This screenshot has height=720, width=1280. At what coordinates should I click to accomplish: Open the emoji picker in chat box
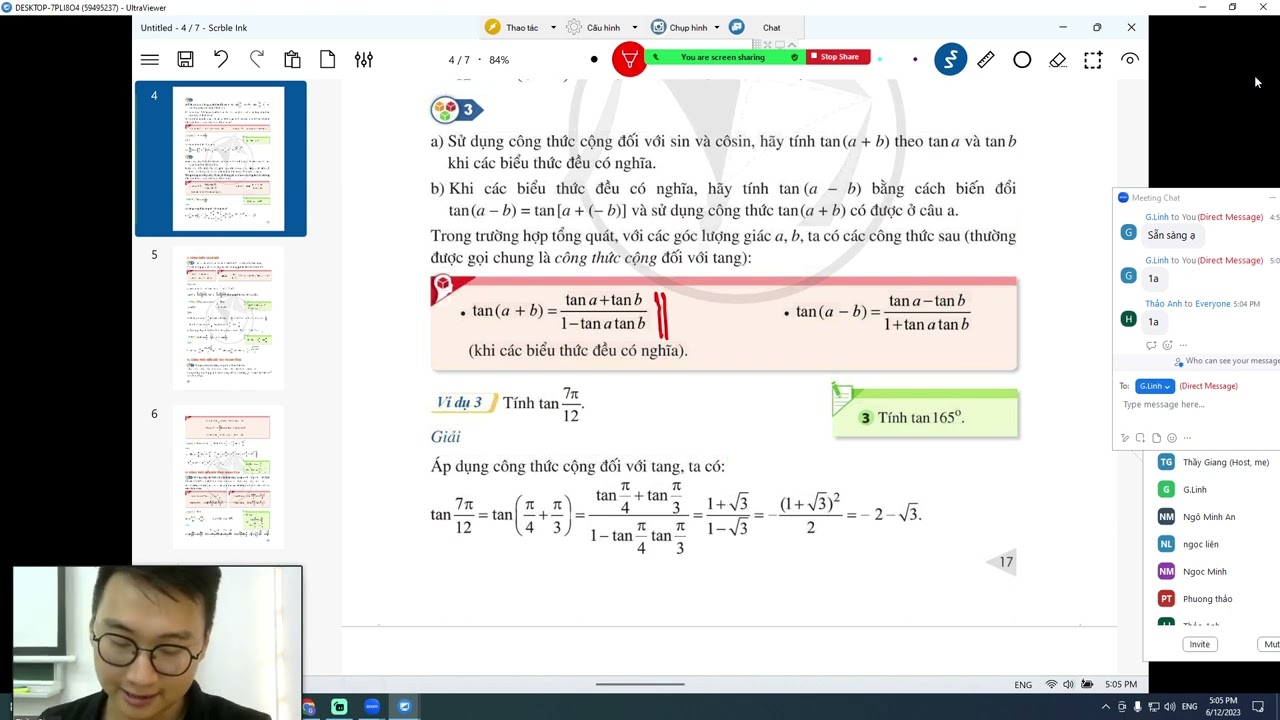click(1172, 438)
